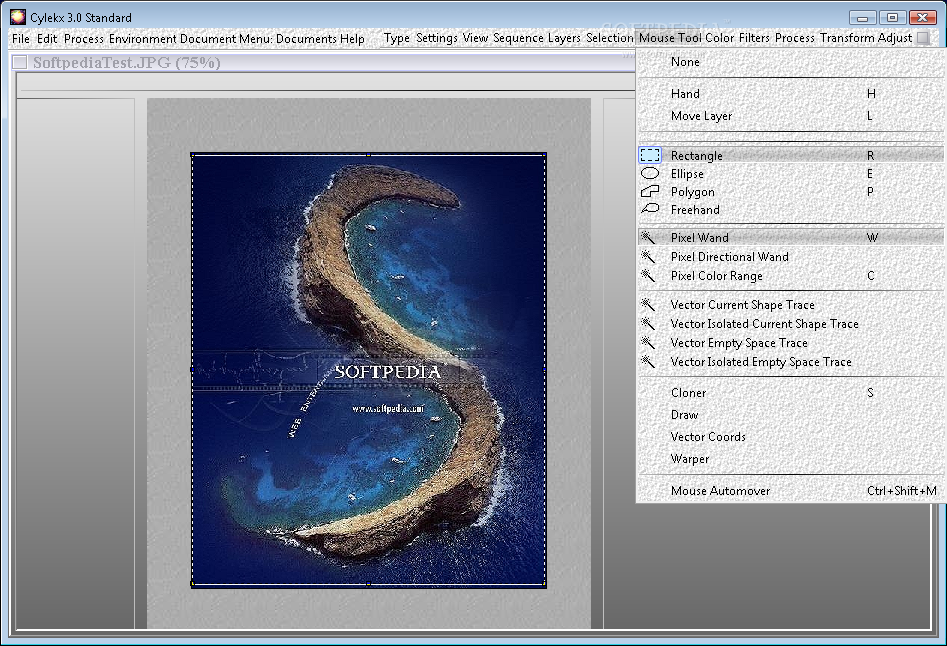Open the Documents menu

(306, 39)
